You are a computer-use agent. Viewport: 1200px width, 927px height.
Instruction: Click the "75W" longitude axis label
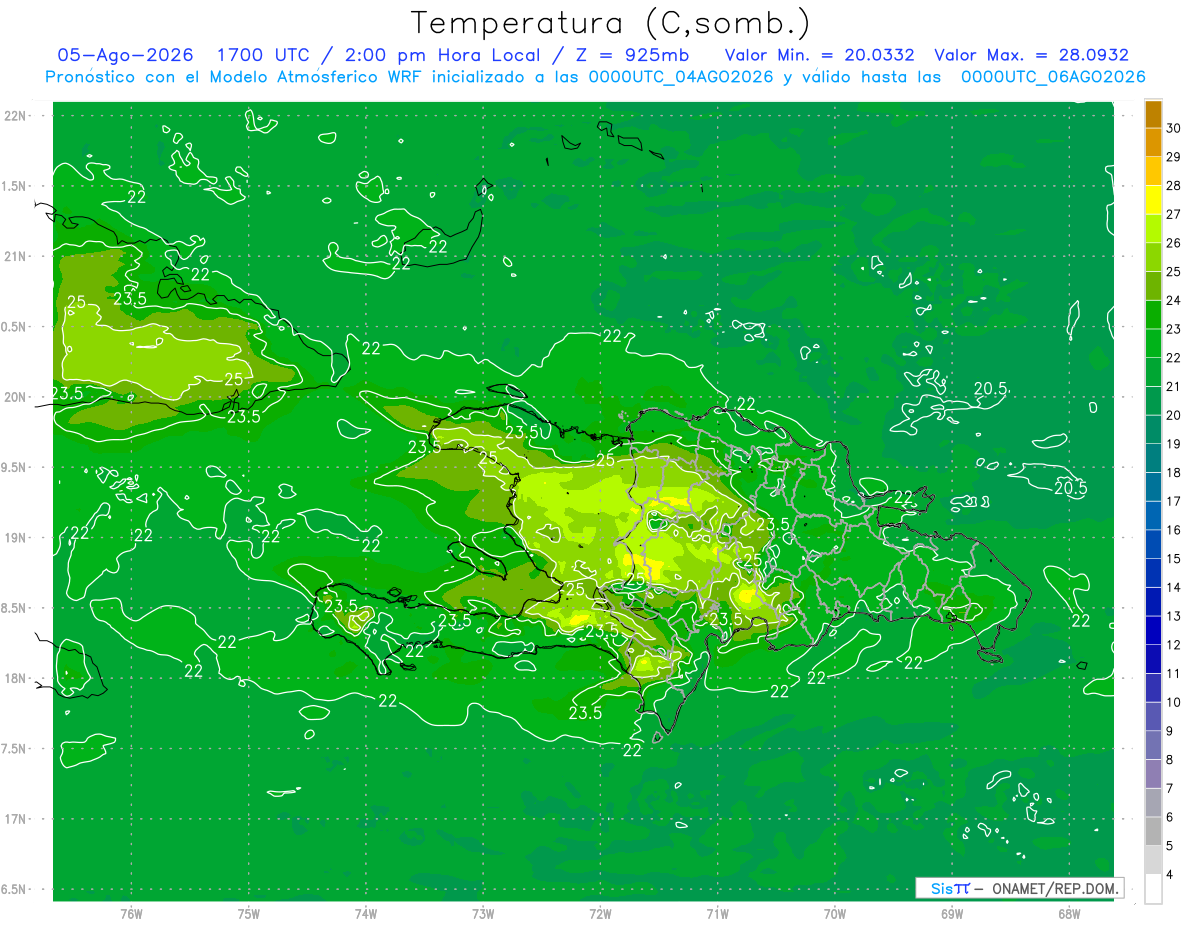pyautogui.click(x=249, y=914)
